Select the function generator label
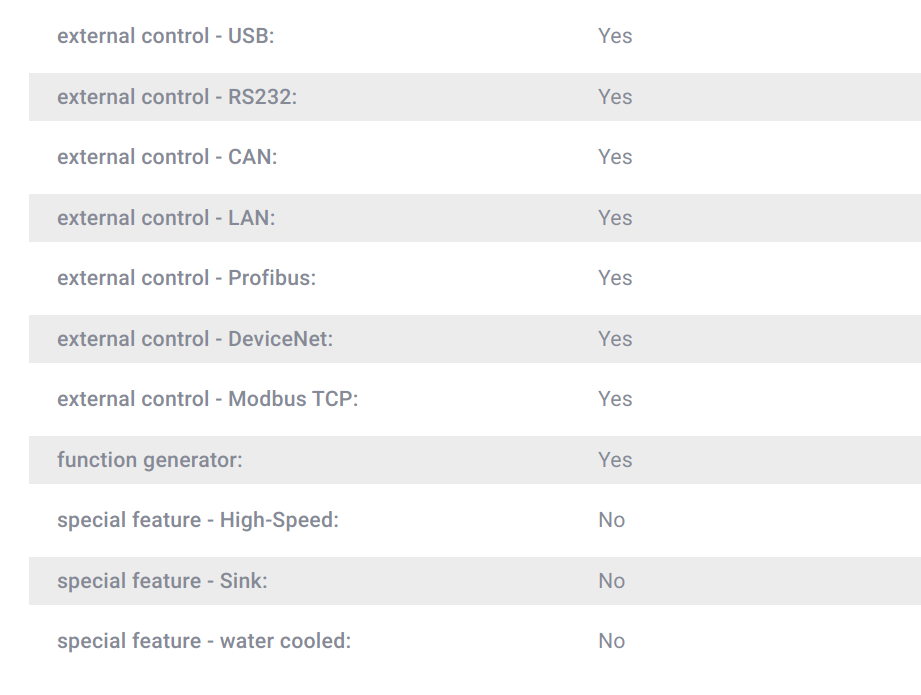Image resolution: width=921 pixels, height=695 pixels. point(150,460)
